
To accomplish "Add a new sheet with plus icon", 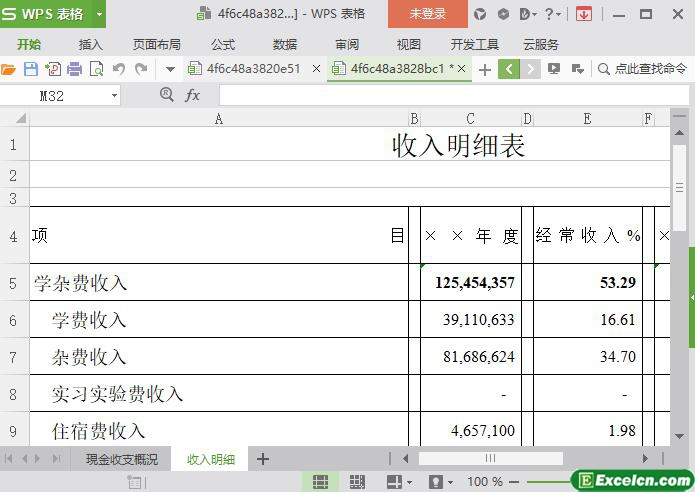I will (x=263, y=459).
